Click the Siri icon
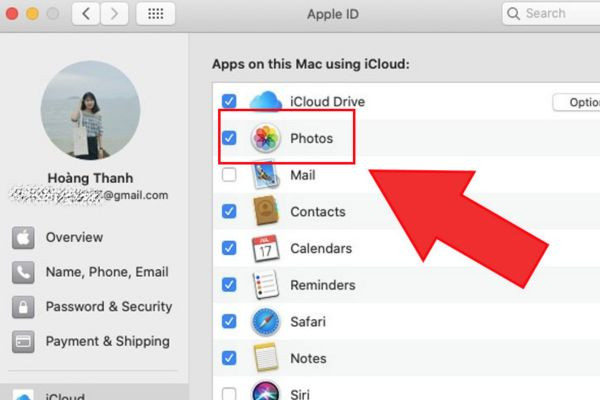Viewport: 600px width, 400px height. tap(266, 391)
